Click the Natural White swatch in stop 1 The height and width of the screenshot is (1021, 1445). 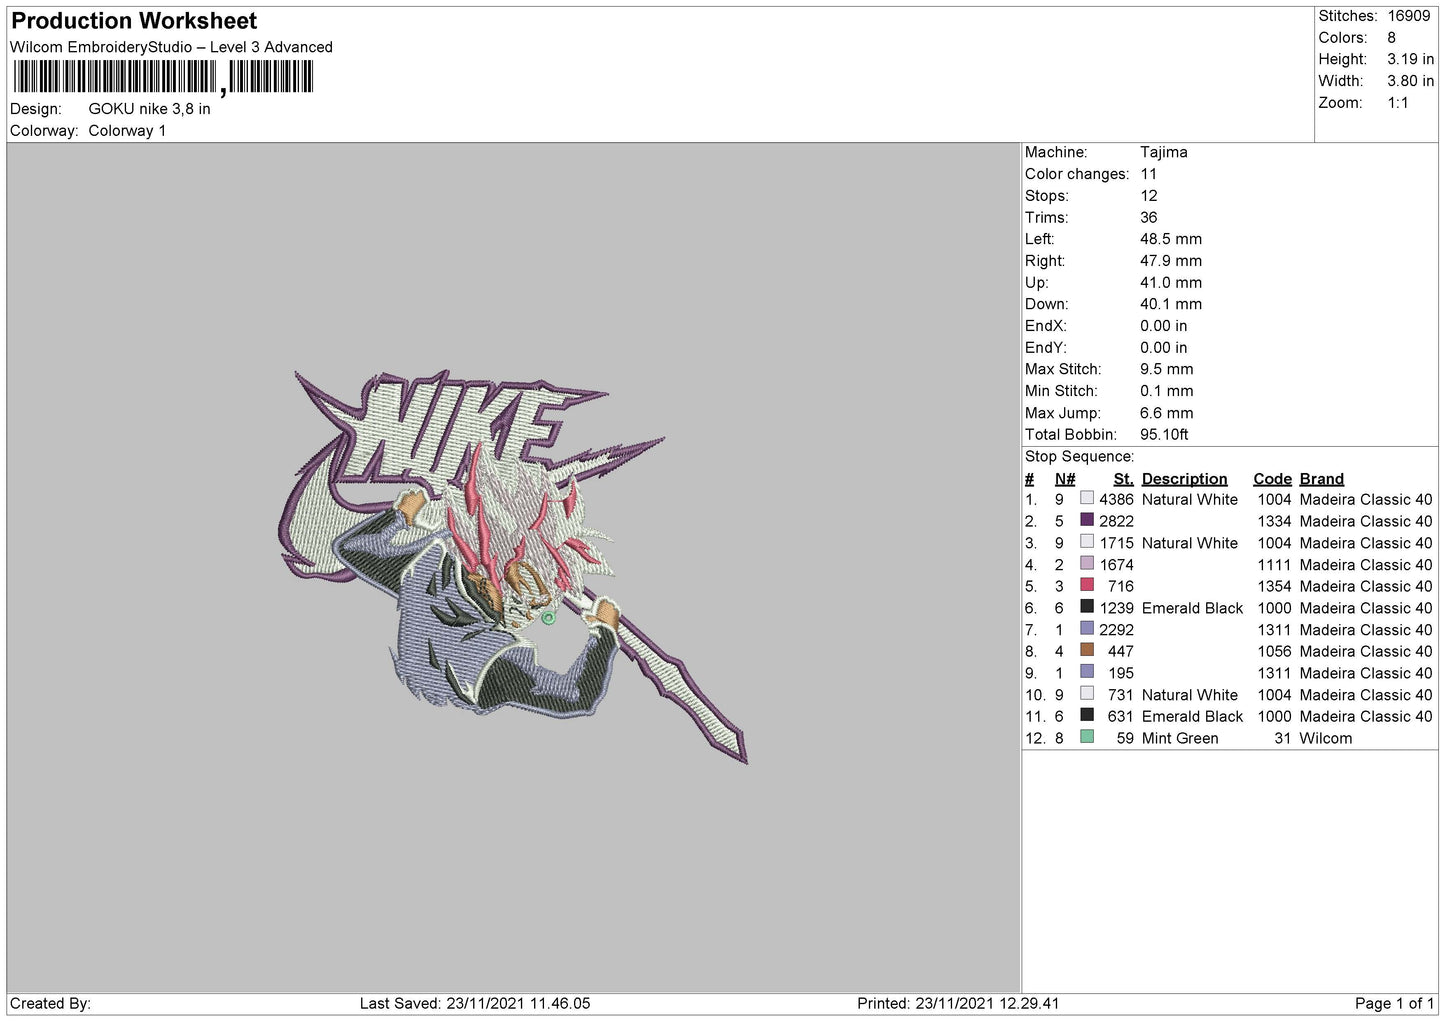[x=1087, y=499]
